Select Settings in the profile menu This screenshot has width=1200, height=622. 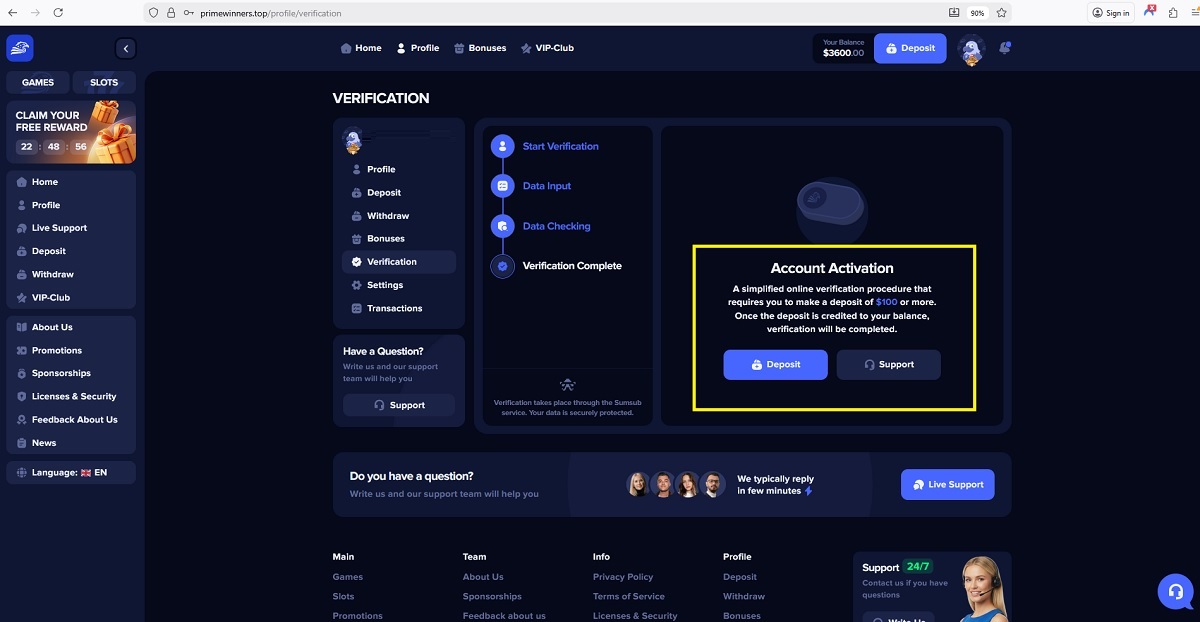(x=384, y=285)
